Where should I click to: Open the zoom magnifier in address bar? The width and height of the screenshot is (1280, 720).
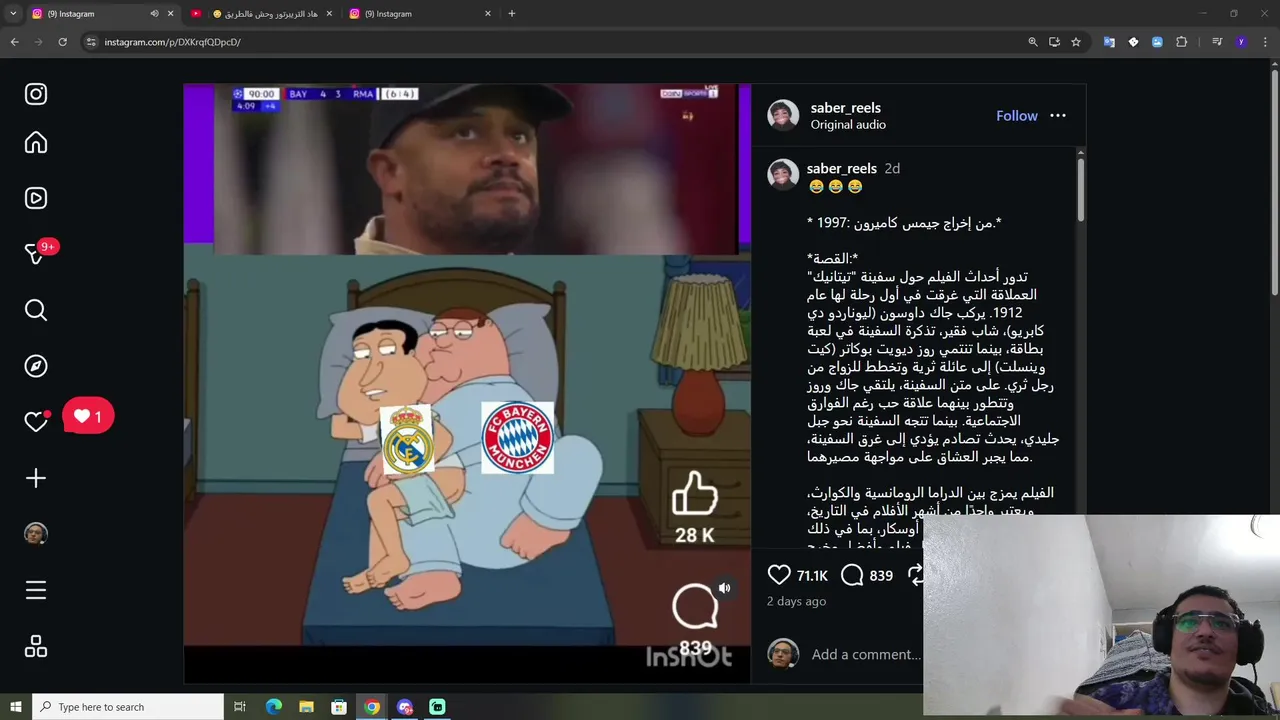click(x=1033, y=42)
